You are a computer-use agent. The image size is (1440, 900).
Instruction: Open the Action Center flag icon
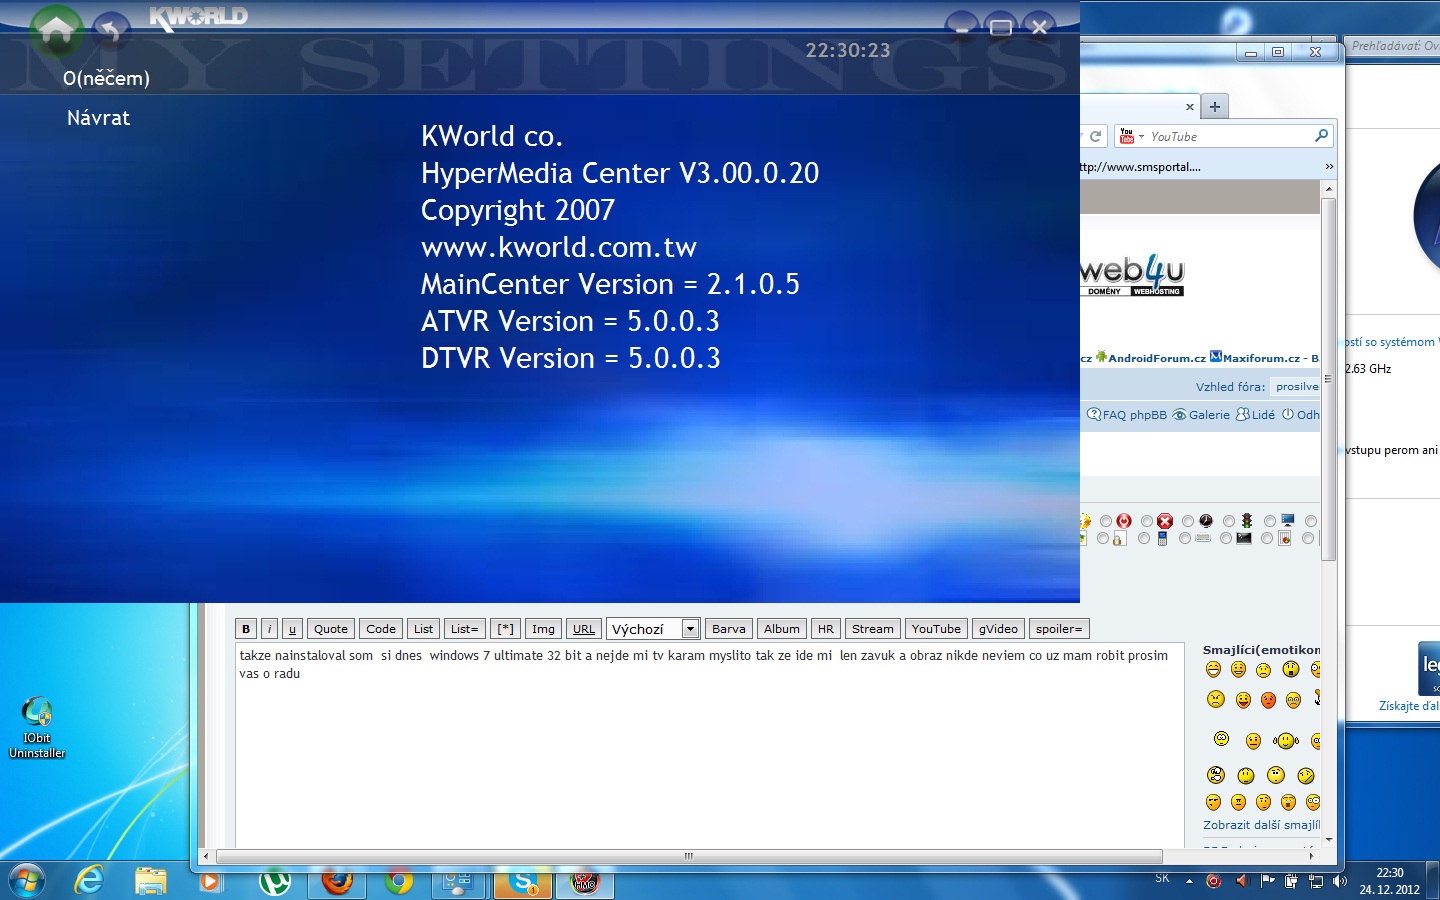[1267, 881]
